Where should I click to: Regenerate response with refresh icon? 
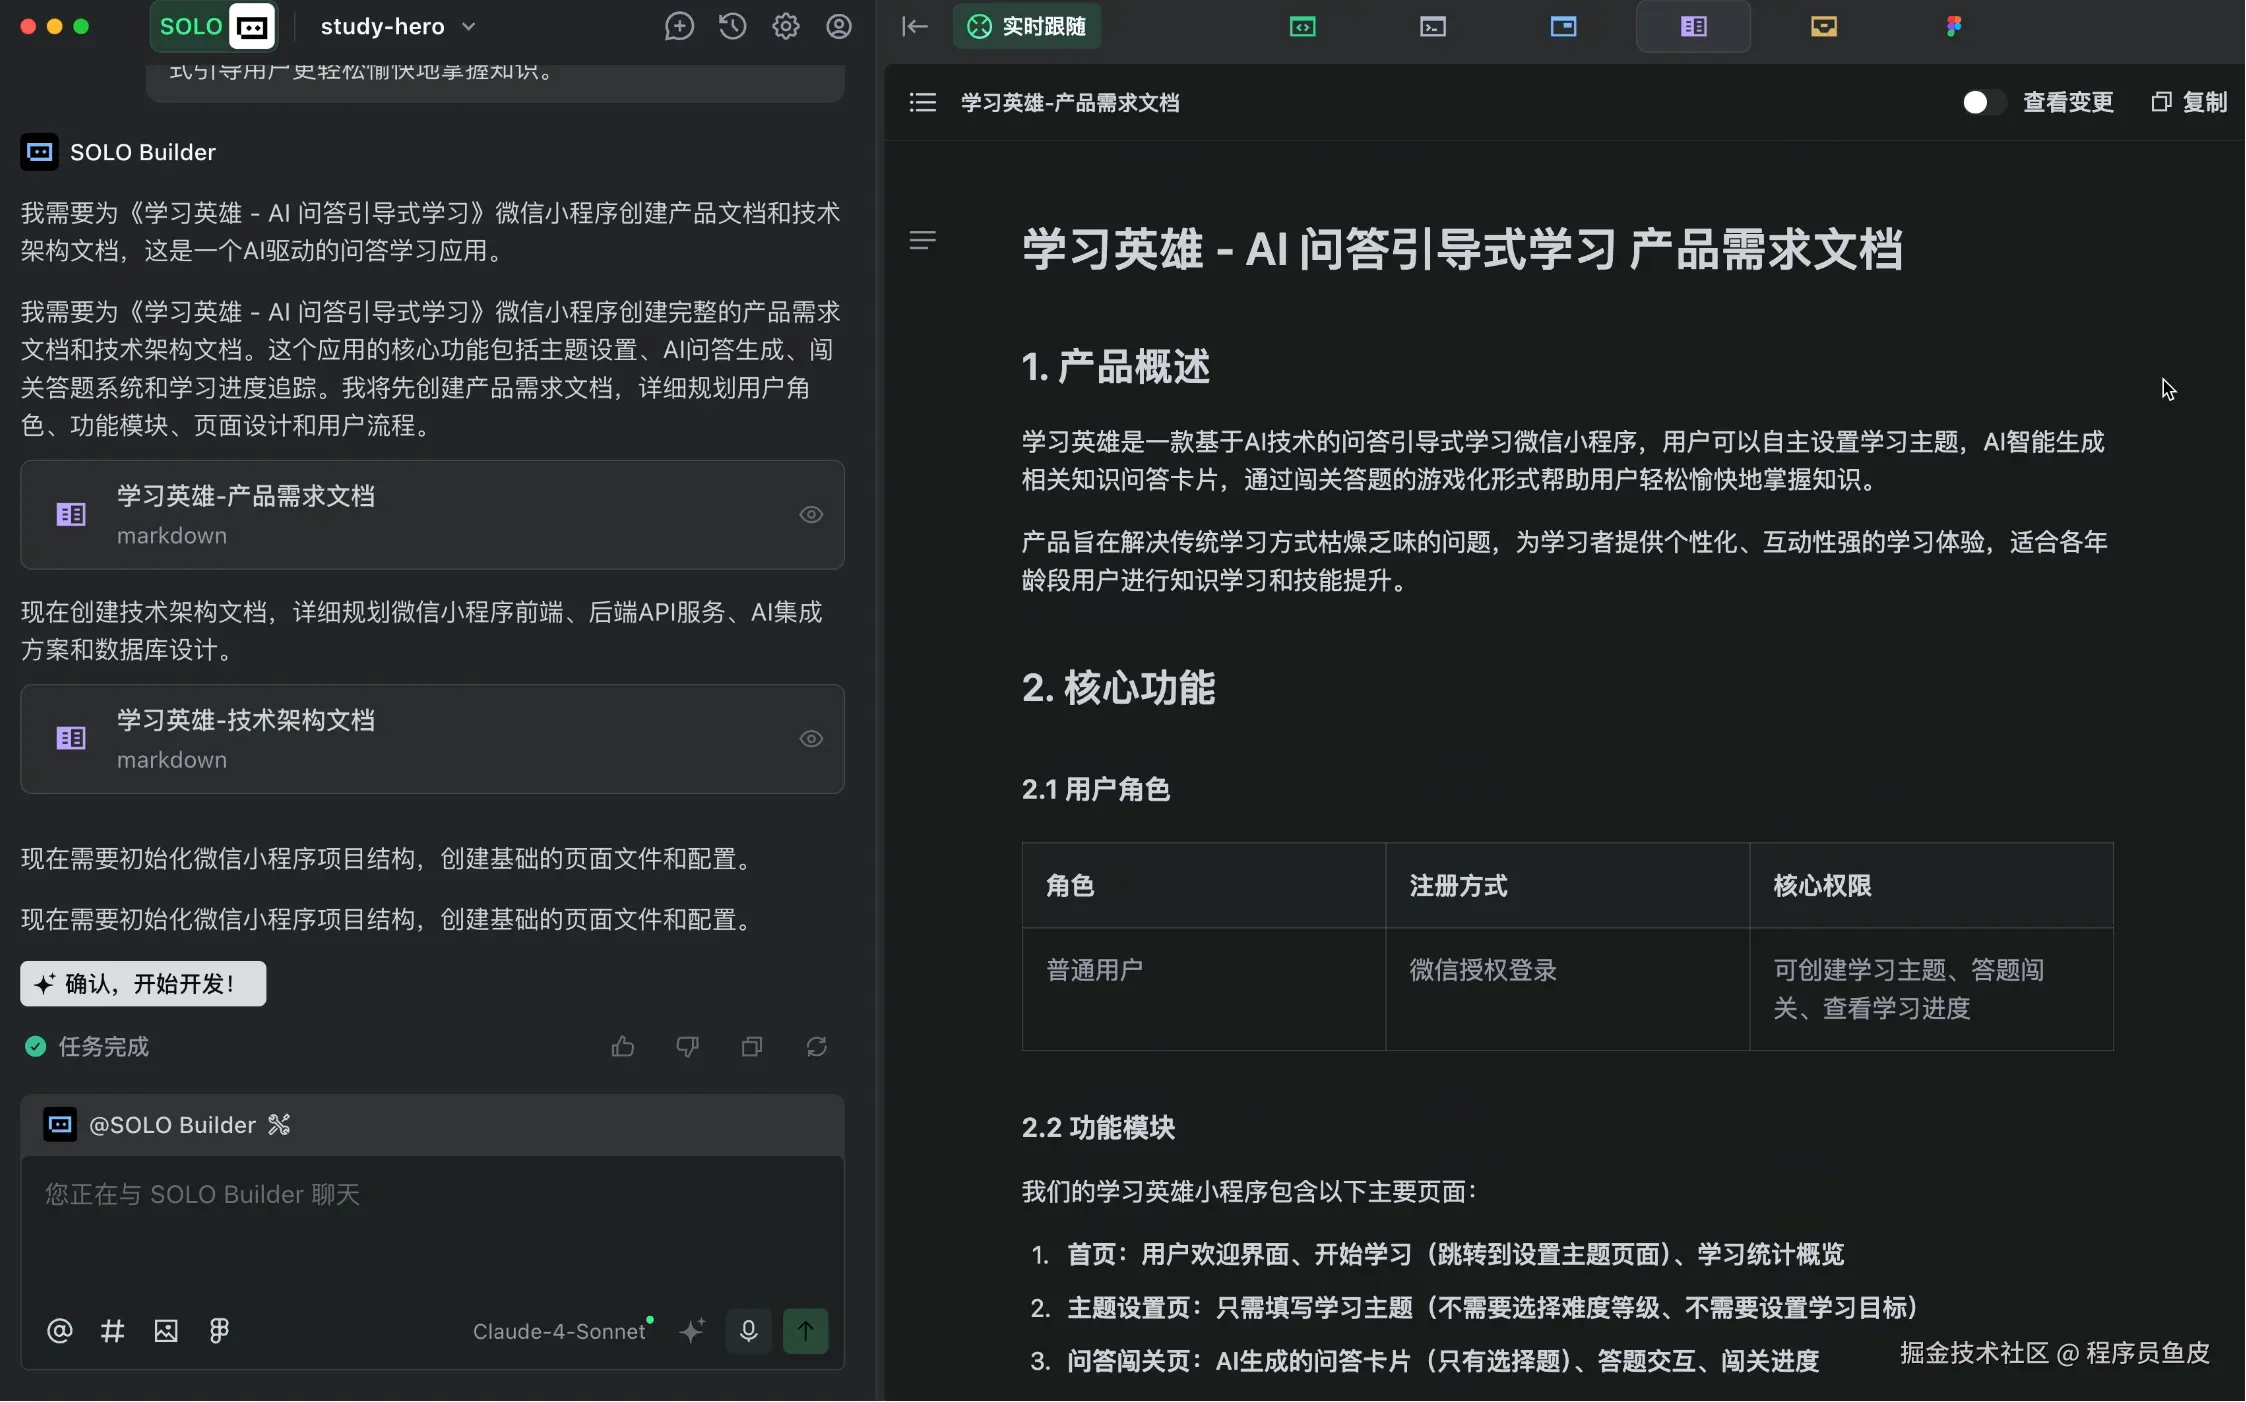click(x=817, y=1047)
